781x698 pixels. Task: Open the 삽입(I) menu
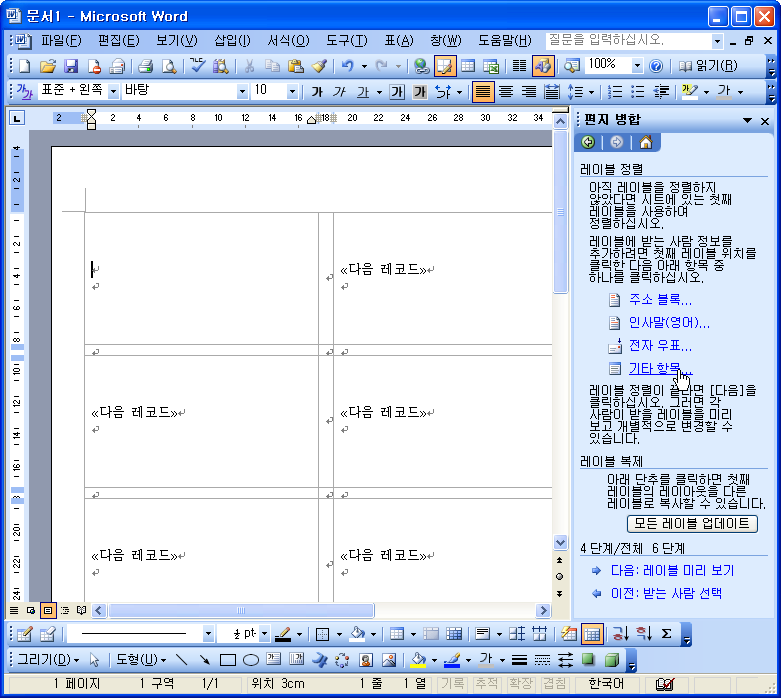233,40
